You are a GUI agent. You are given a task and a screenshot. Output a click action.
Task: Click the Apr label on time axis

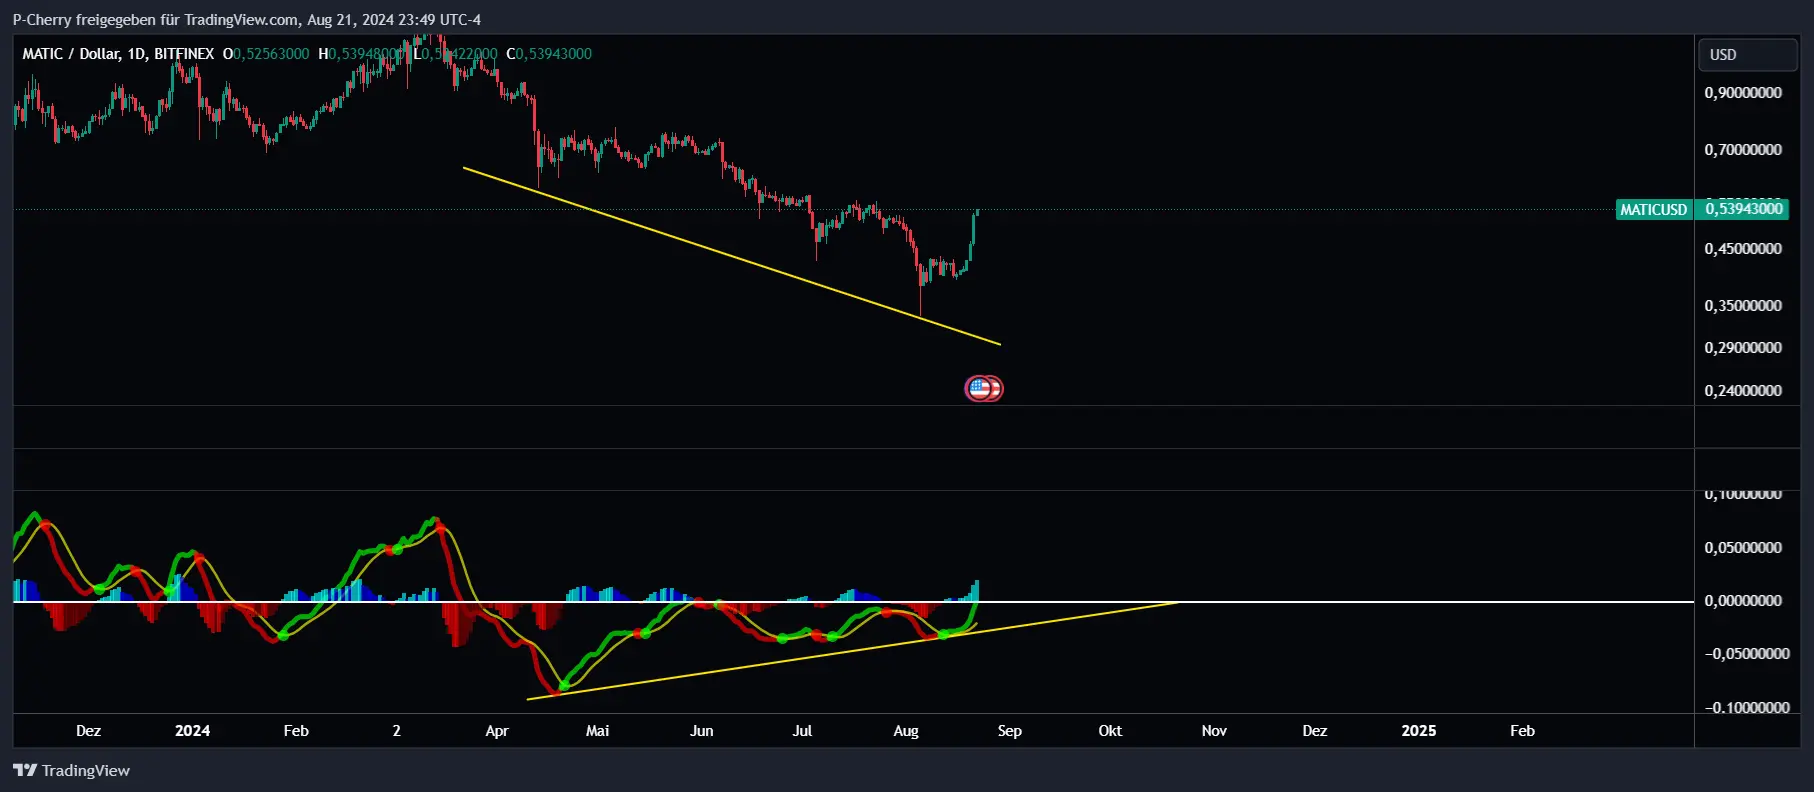[x=497, y=730]
